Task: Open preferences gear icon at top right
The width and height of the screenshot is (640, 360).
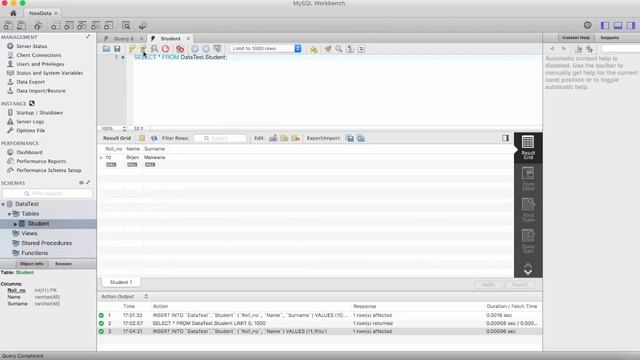Action: click(587, 25)
